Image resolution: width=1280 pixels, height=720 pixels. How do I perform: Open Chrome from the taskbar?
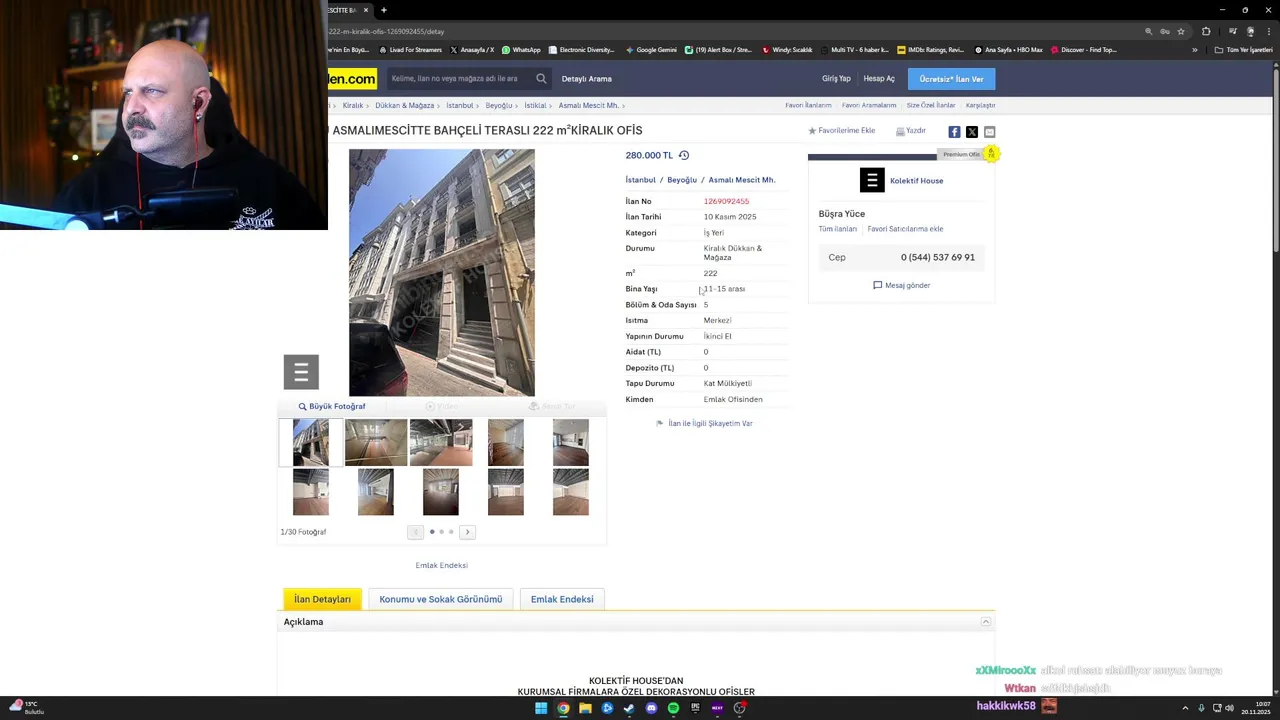click(563, 708)
